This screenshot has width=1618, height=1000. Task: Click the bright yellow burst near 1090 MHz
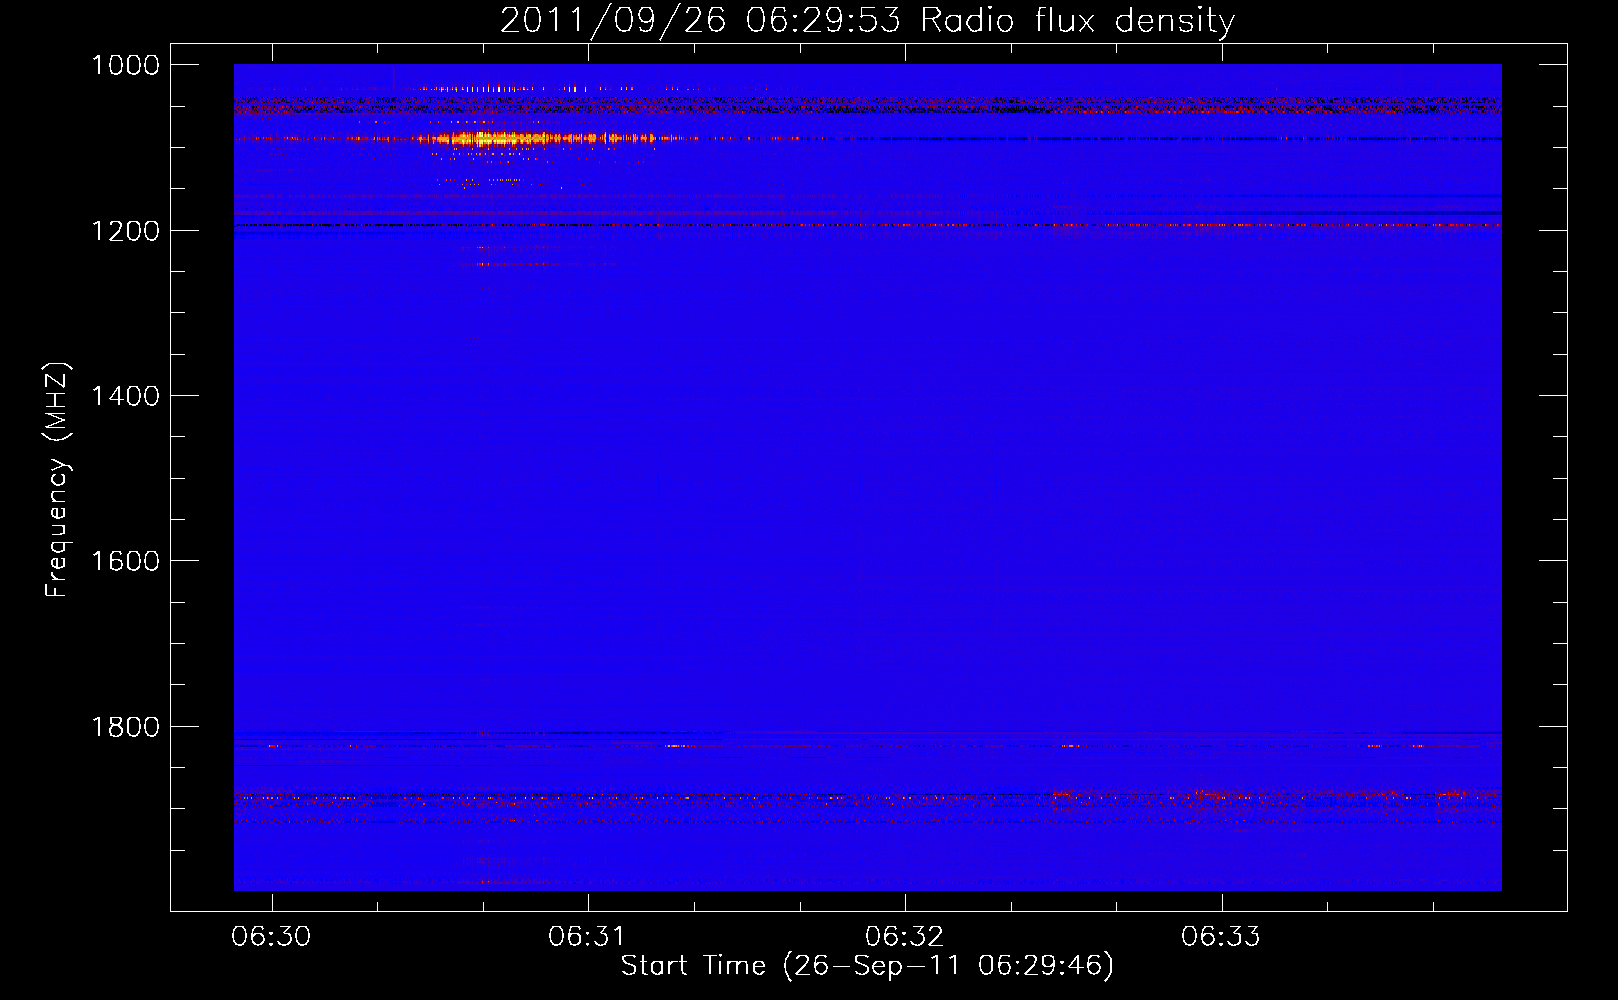[500, 138]
